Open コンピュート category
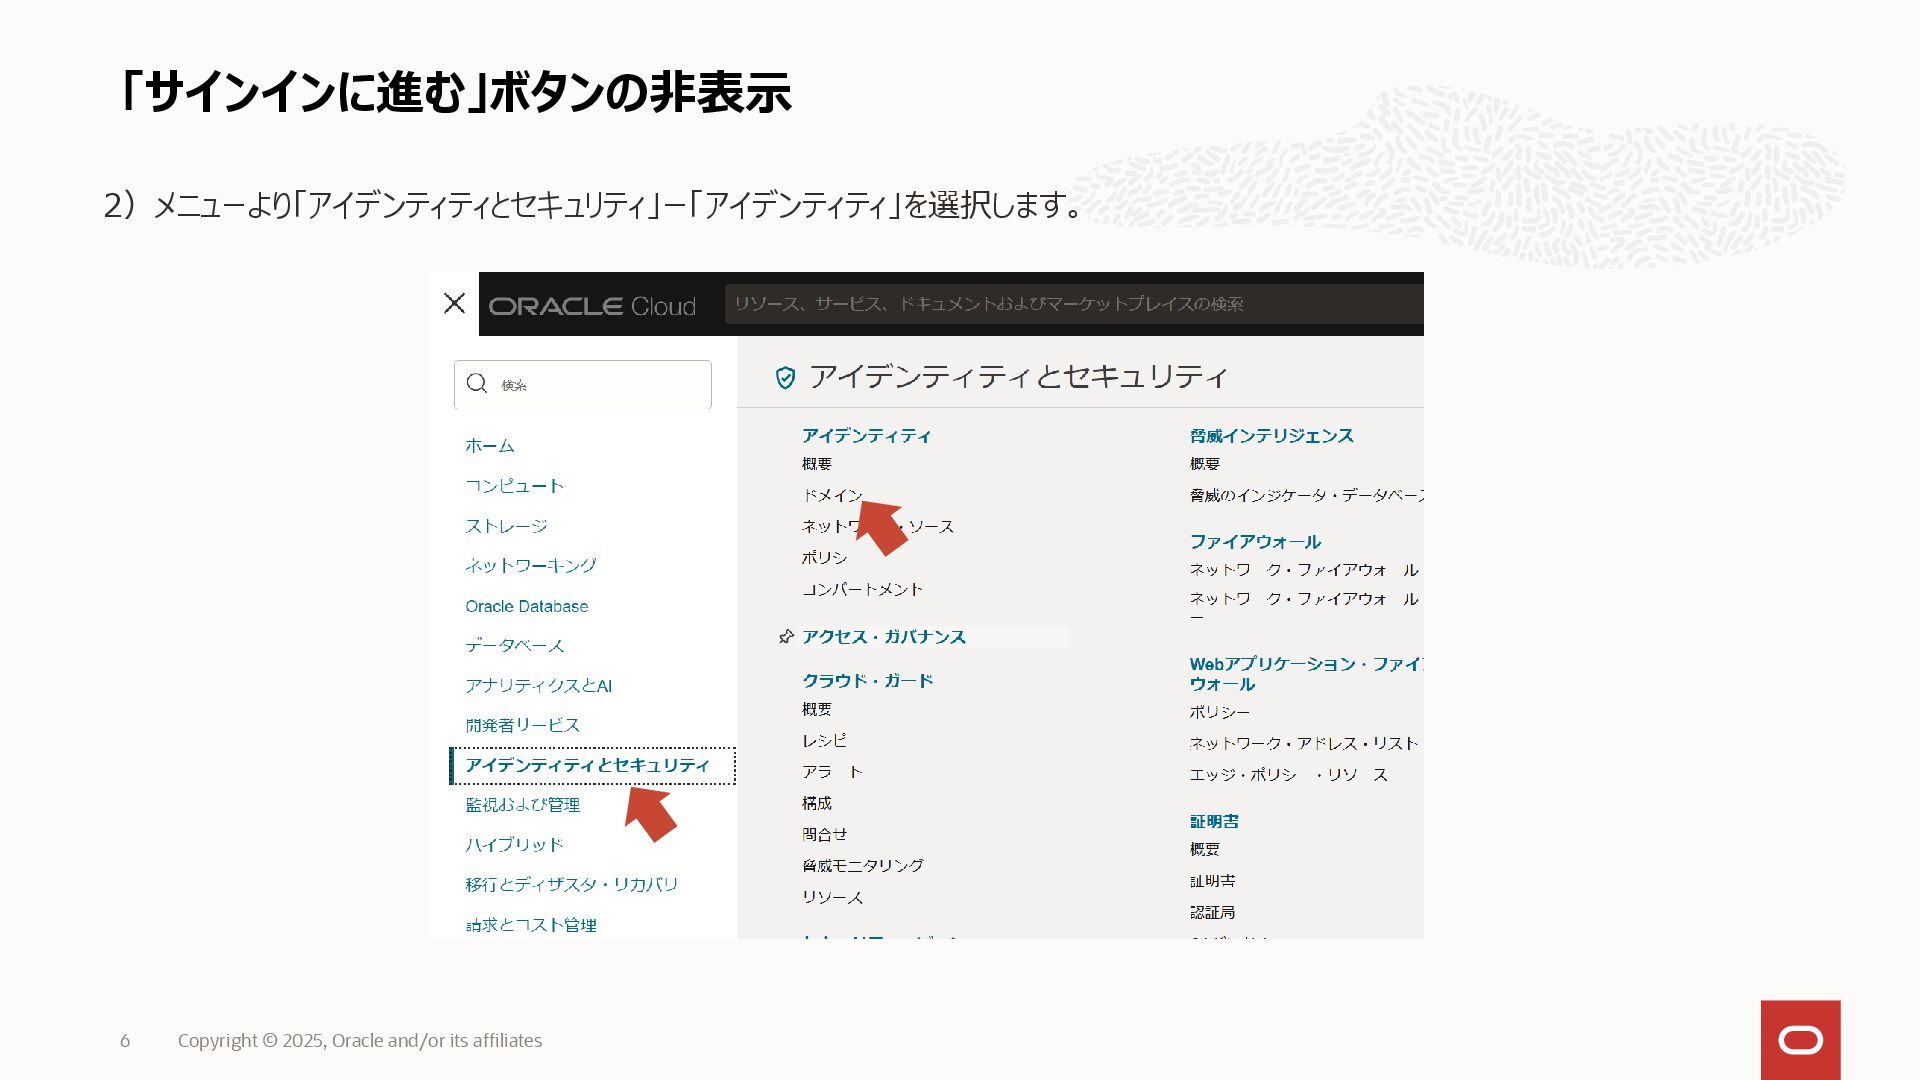Screen dimensions: 1920x1080 pos(515,486)
